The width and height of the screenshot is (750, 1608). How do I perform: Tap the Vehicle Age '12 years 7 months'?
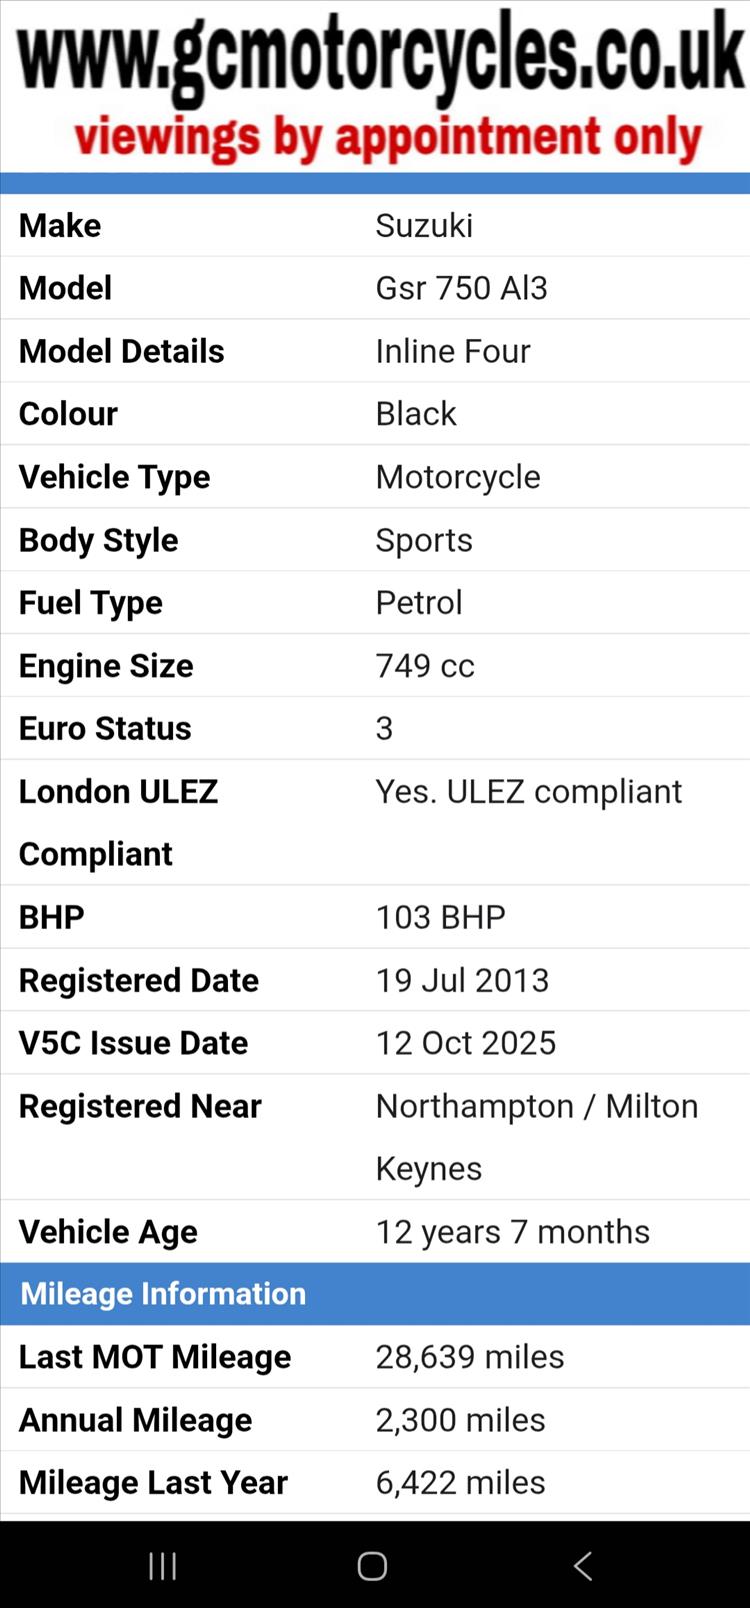click(x=512, y=1232)
